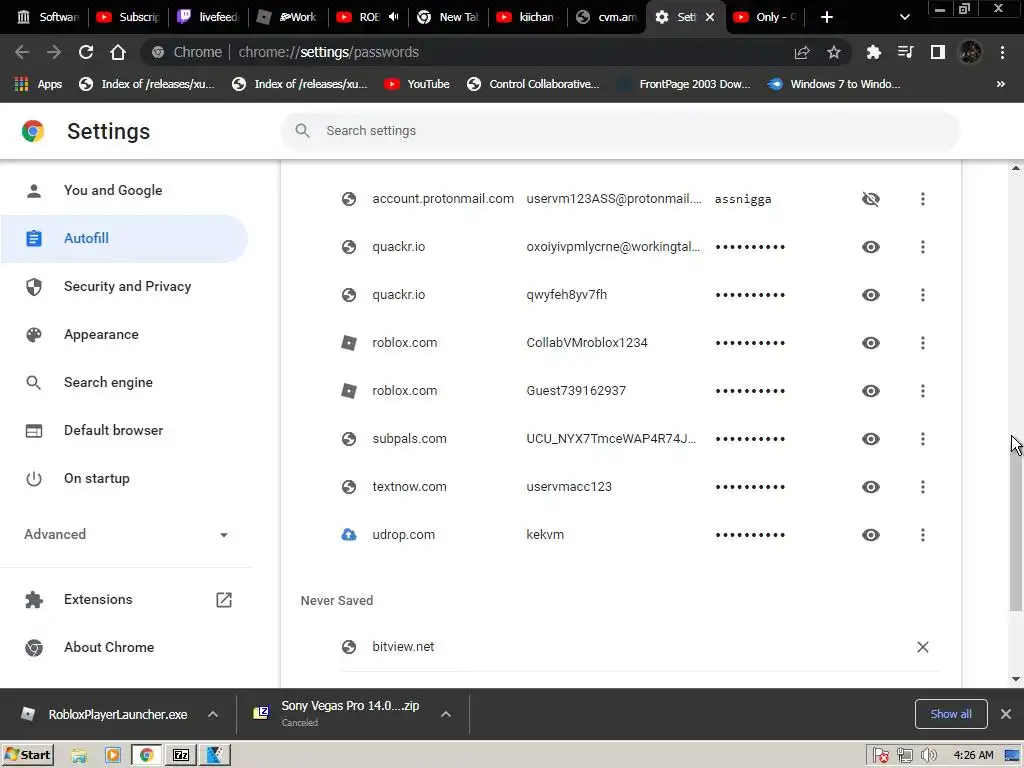Open more actions for textnow.com entry
Image resolution: width=1024 pixels, height=768 pixels.
pyautogui.click(x=922, y=487)
